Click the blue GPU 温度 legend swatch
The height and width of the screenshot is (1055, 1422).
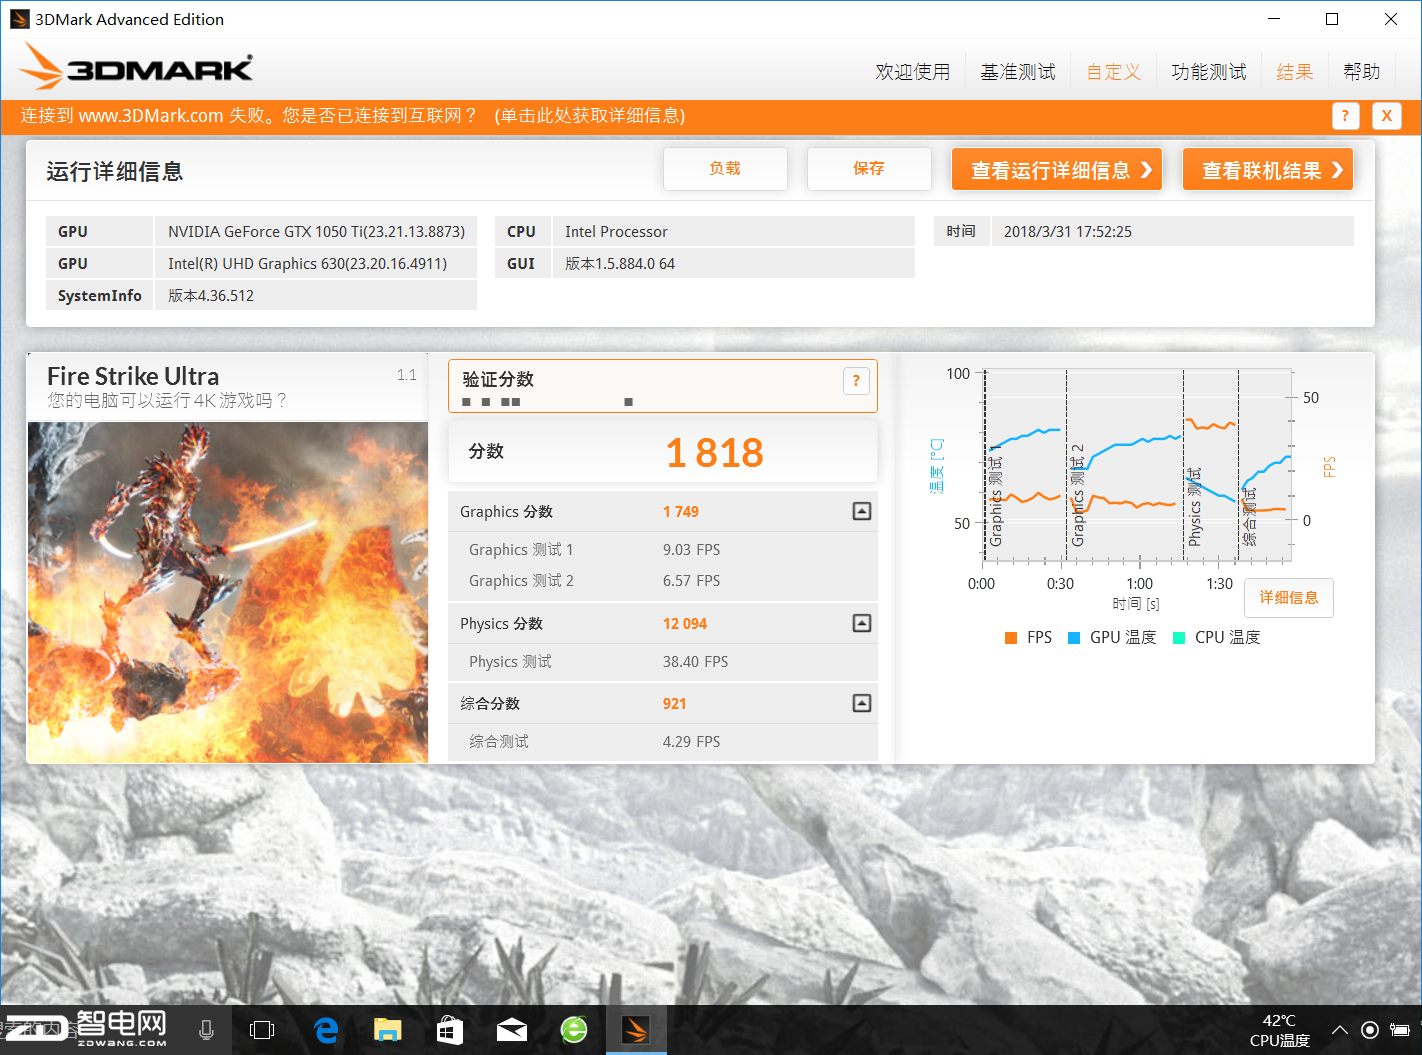pyautogui.click(x=1074, y=638)
